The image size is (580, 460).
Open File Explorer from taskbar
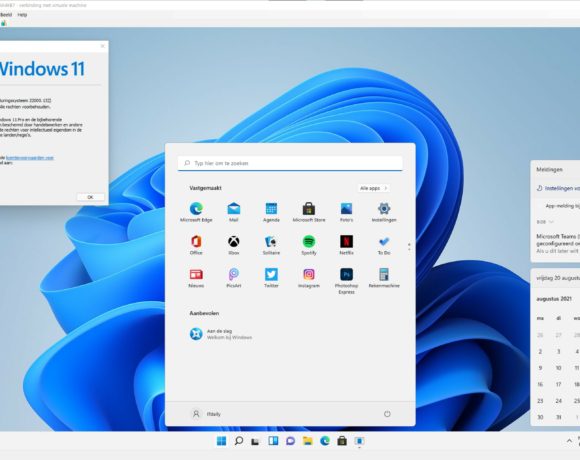point(307,441)
